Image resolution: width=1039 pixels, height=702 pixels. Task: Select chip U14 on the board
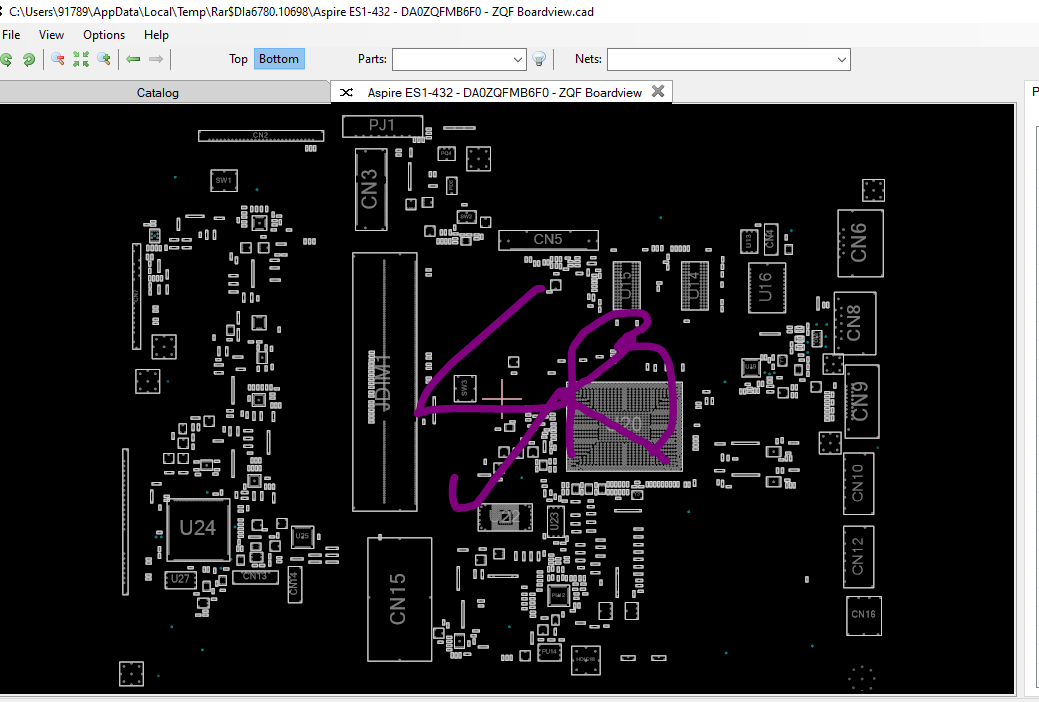tap(694, 286)
